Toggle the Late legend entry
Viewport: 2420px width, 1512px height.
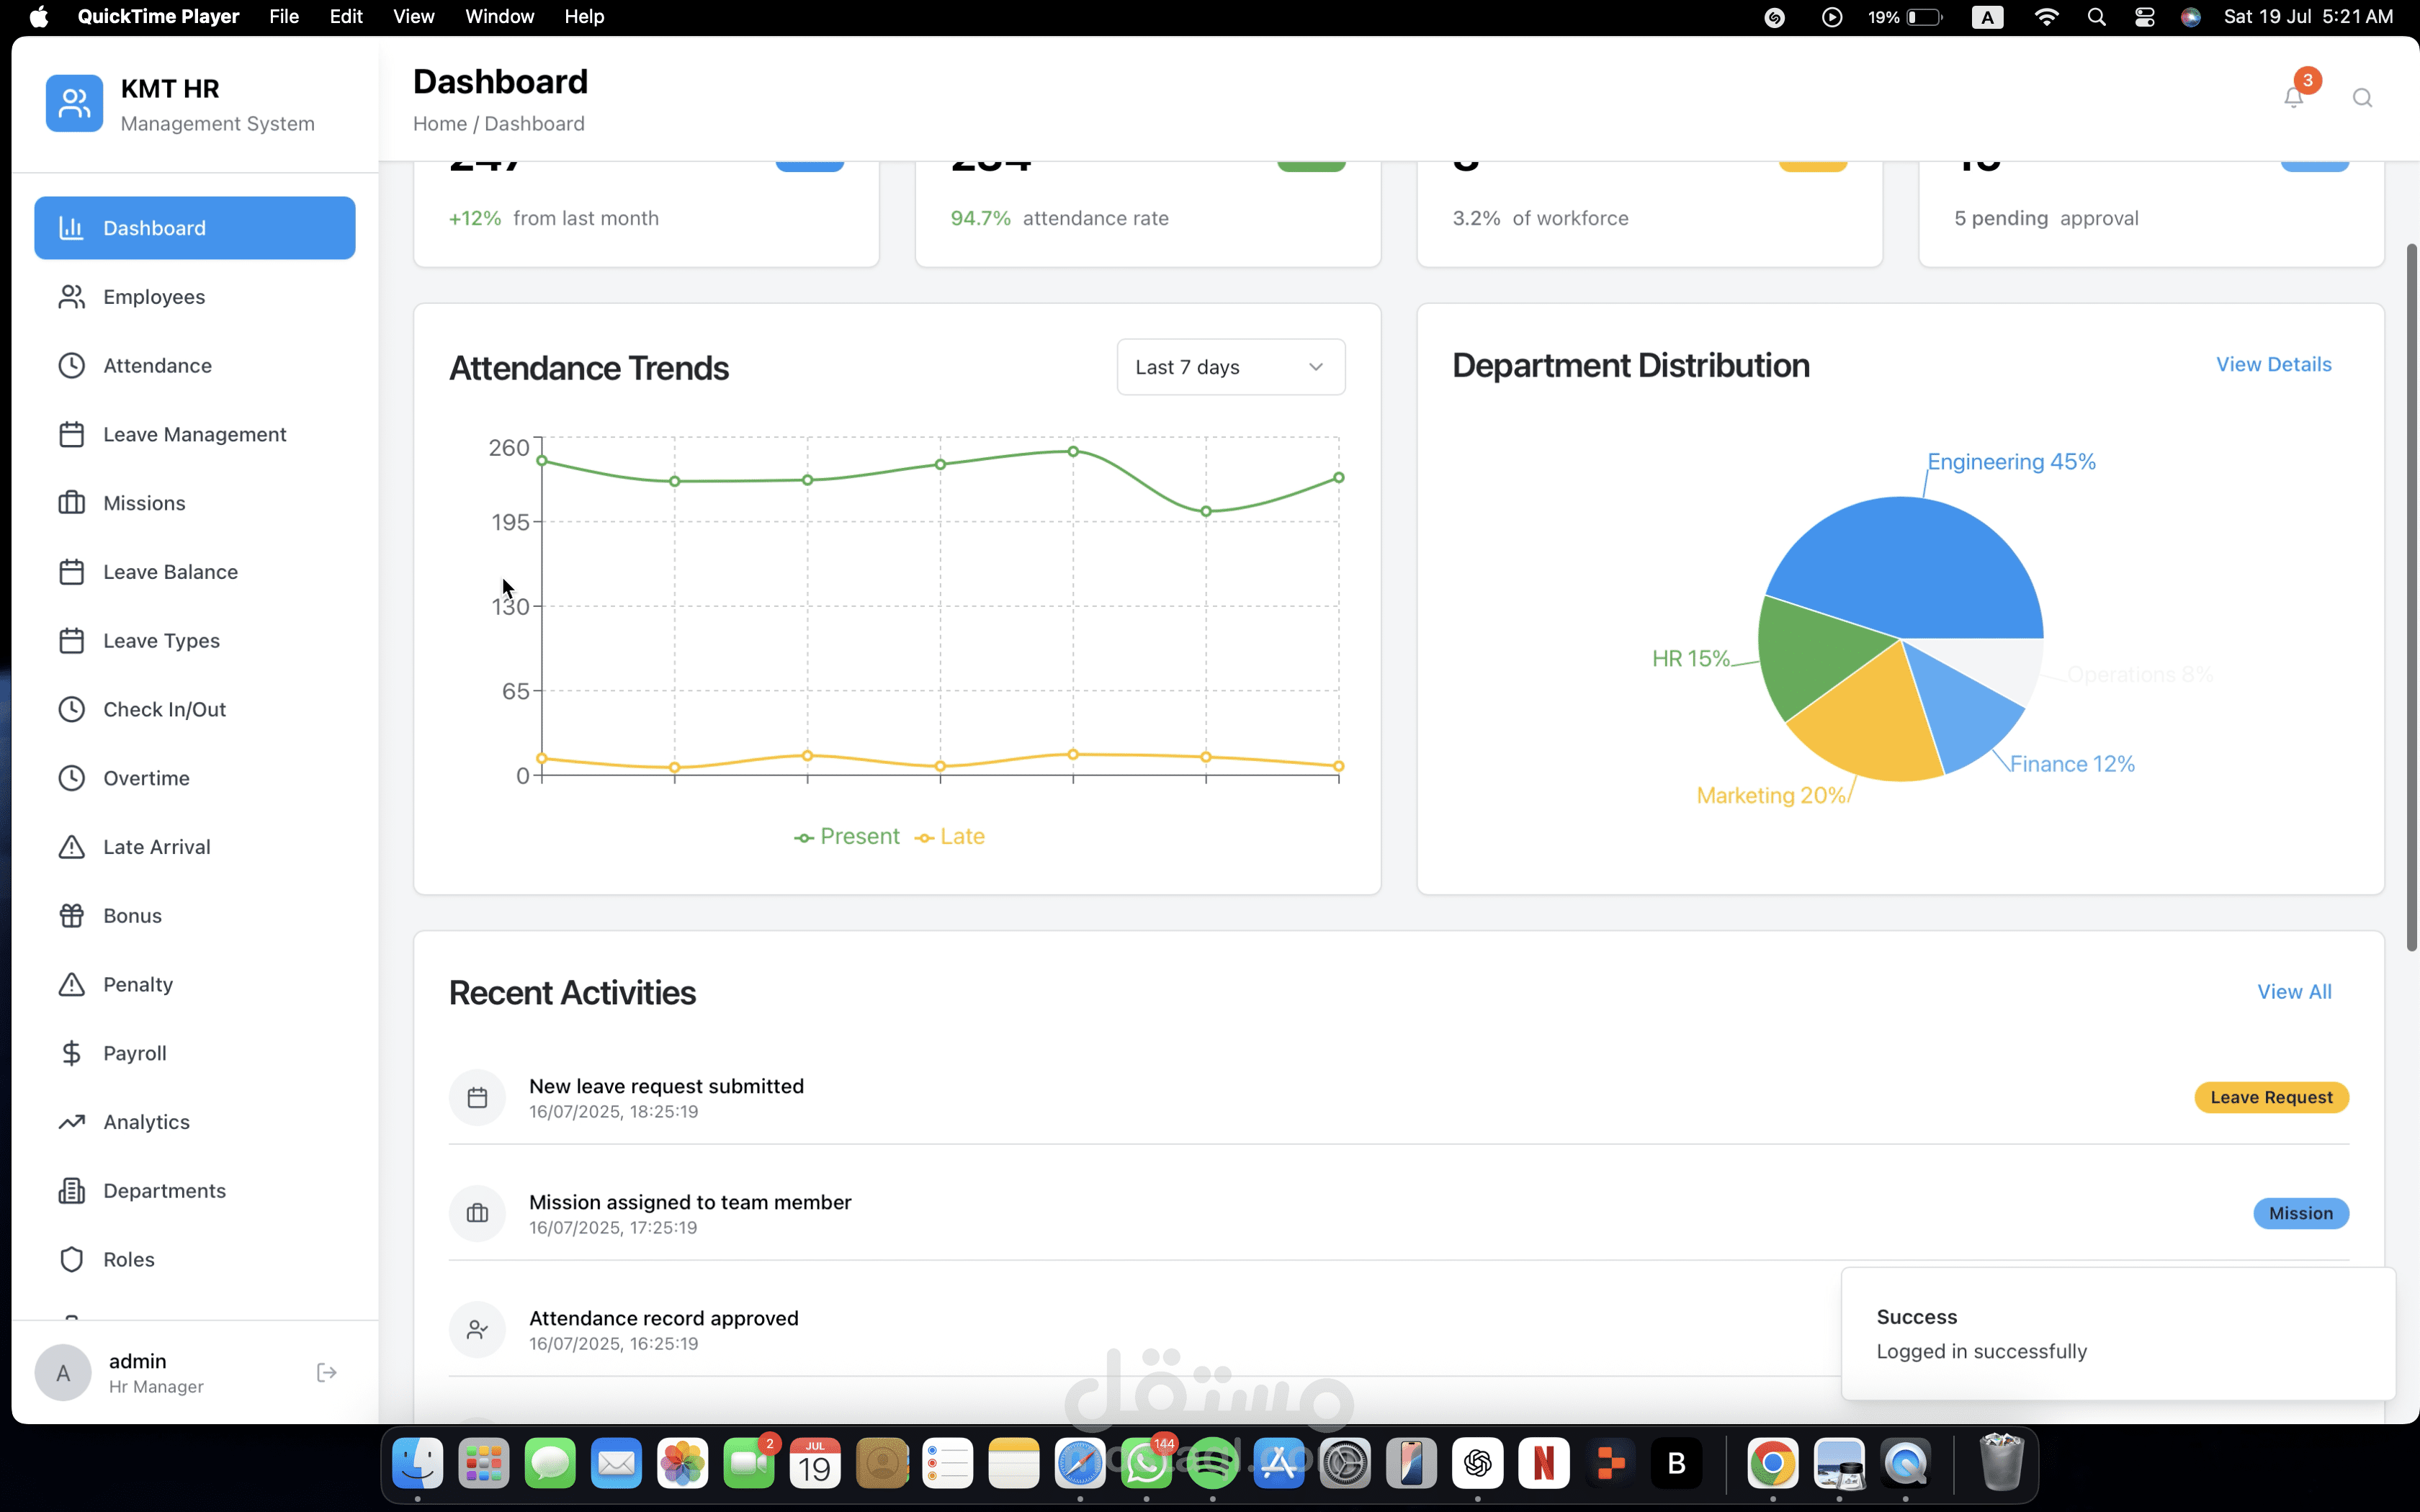click(949, 836)
